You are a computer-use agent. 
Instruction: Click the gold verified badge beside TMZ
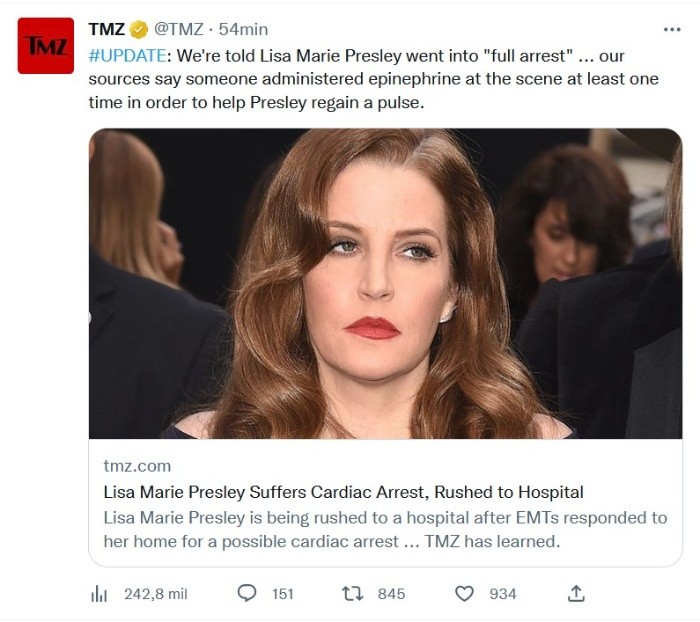pyautogui.click(x=139, y=29)
